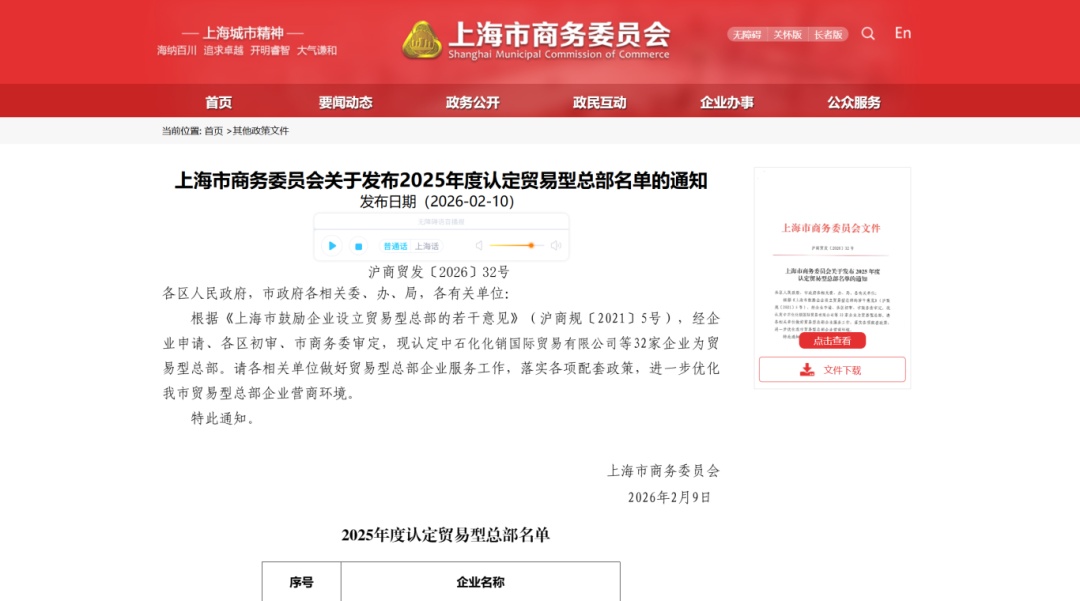The height and width of the screenshot is (601, 1080).
Task: Play the audio reading of the article
Action: [x=332, y=246]
